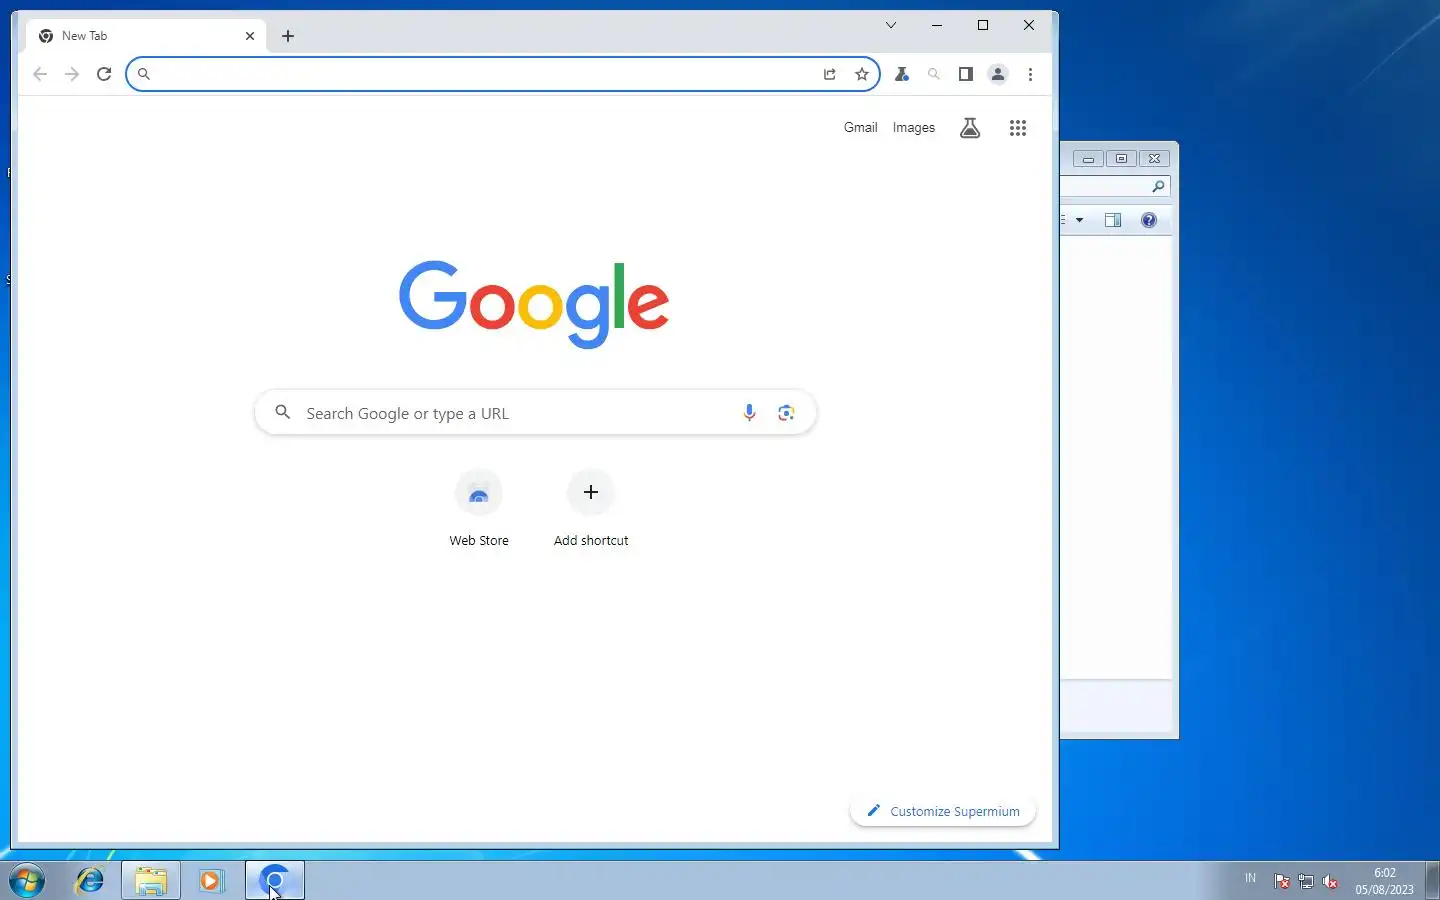The height and width of the screenshot is (900, 1440).
Task: Open the Windows Start menu
Action: [27, 881]
